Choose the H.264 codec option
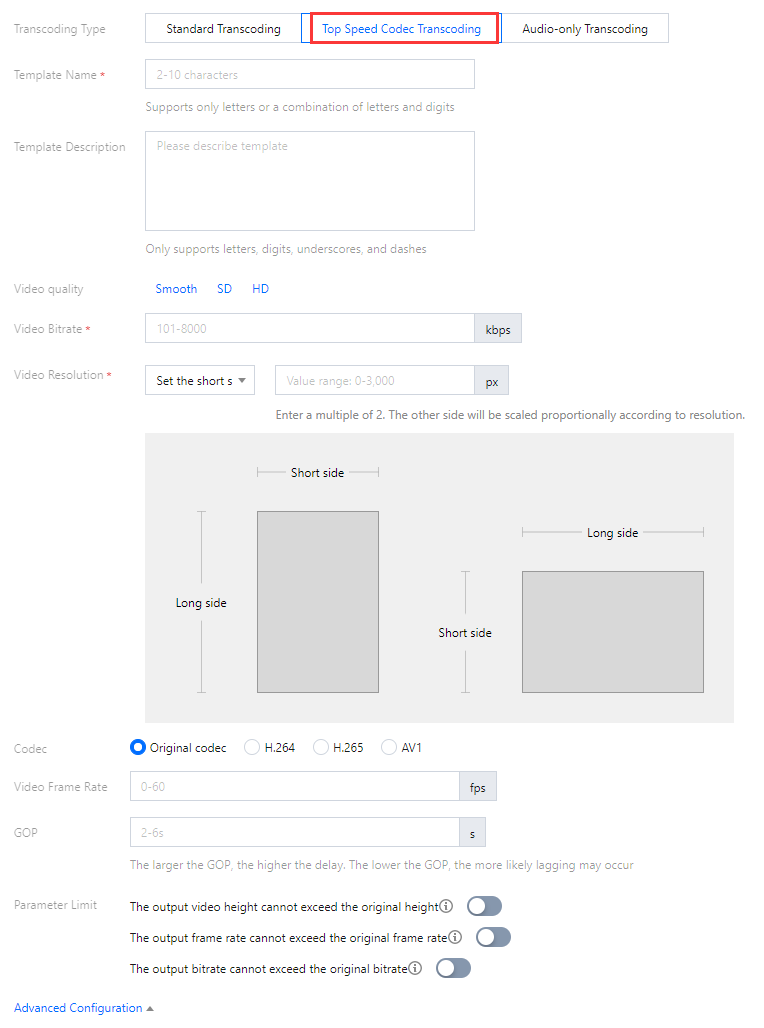The width and height of the screenshot is (764, 1028). click(x=253, y=748)
